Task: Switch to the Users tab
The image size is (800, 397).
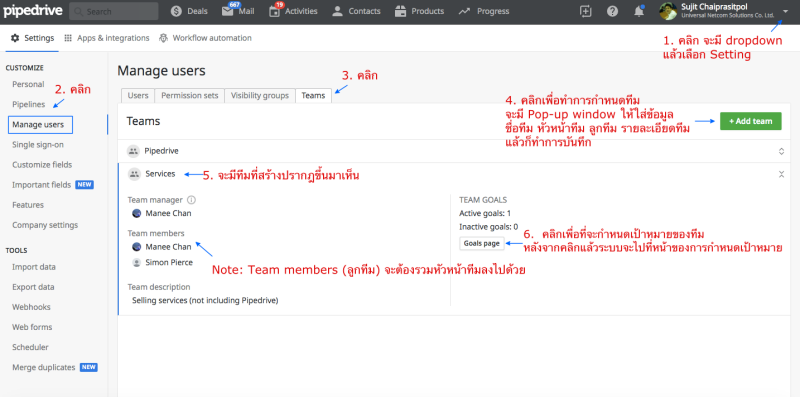Action: (138, 95)
